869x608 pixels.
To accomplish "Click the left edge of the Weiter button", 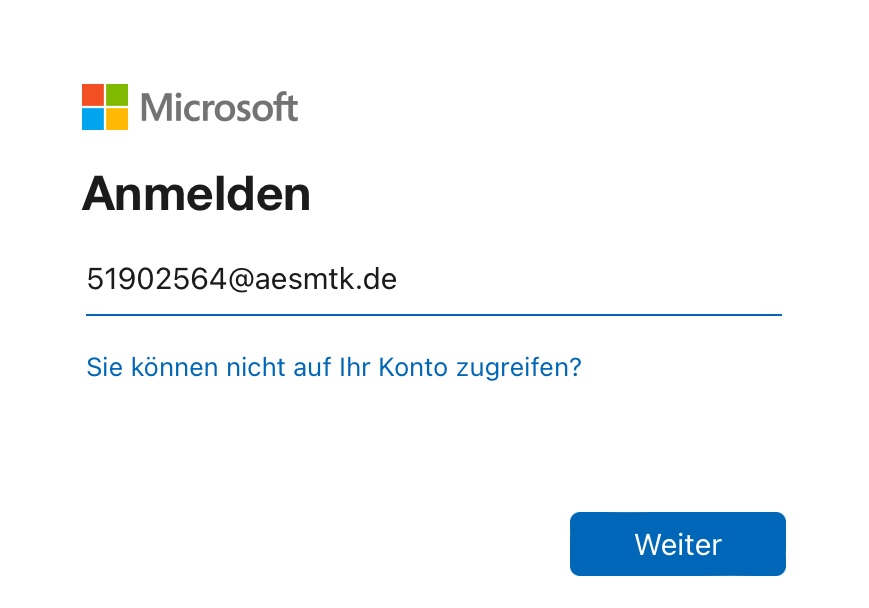I will (x=578, y=545).
